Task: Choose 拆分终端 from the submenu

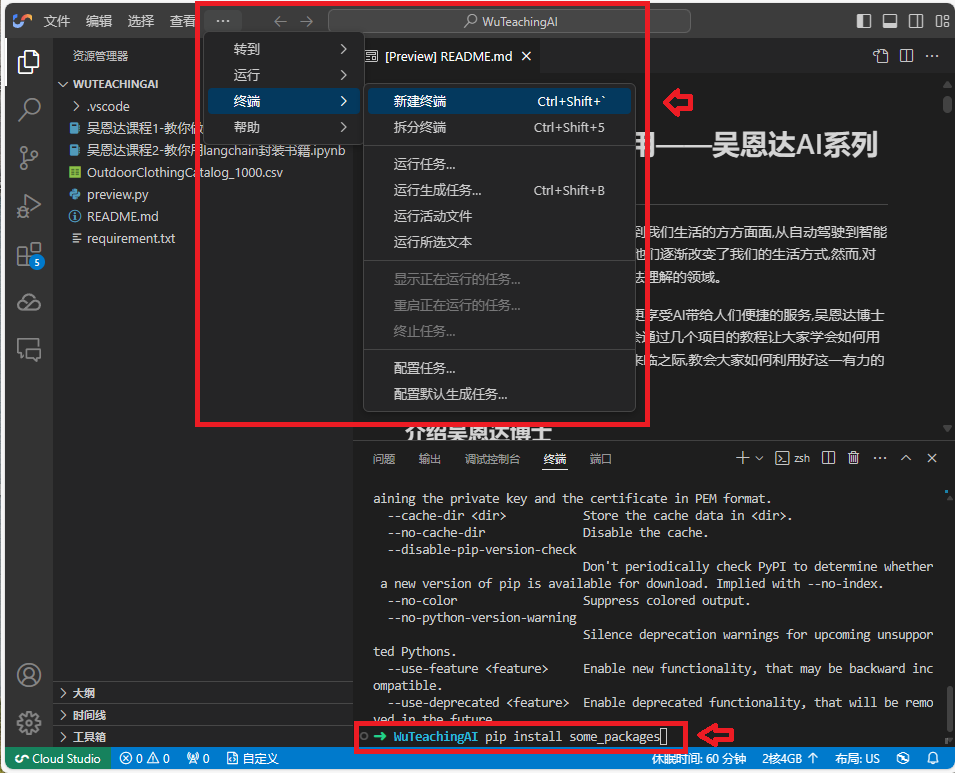Action: 499,127
